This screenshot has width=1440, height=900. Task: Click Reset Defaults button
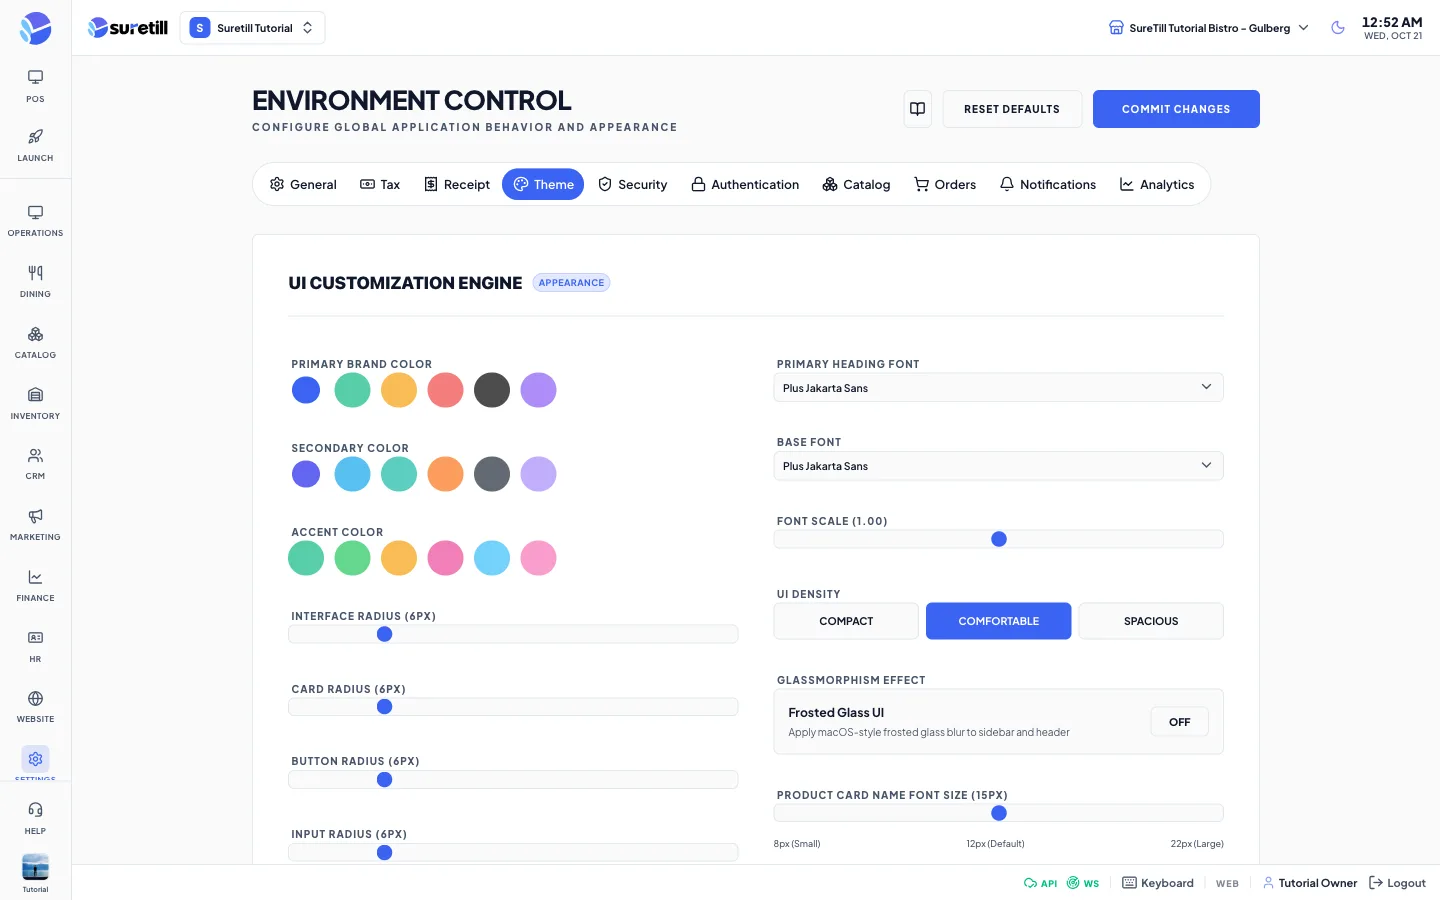tap(1012, 109)
